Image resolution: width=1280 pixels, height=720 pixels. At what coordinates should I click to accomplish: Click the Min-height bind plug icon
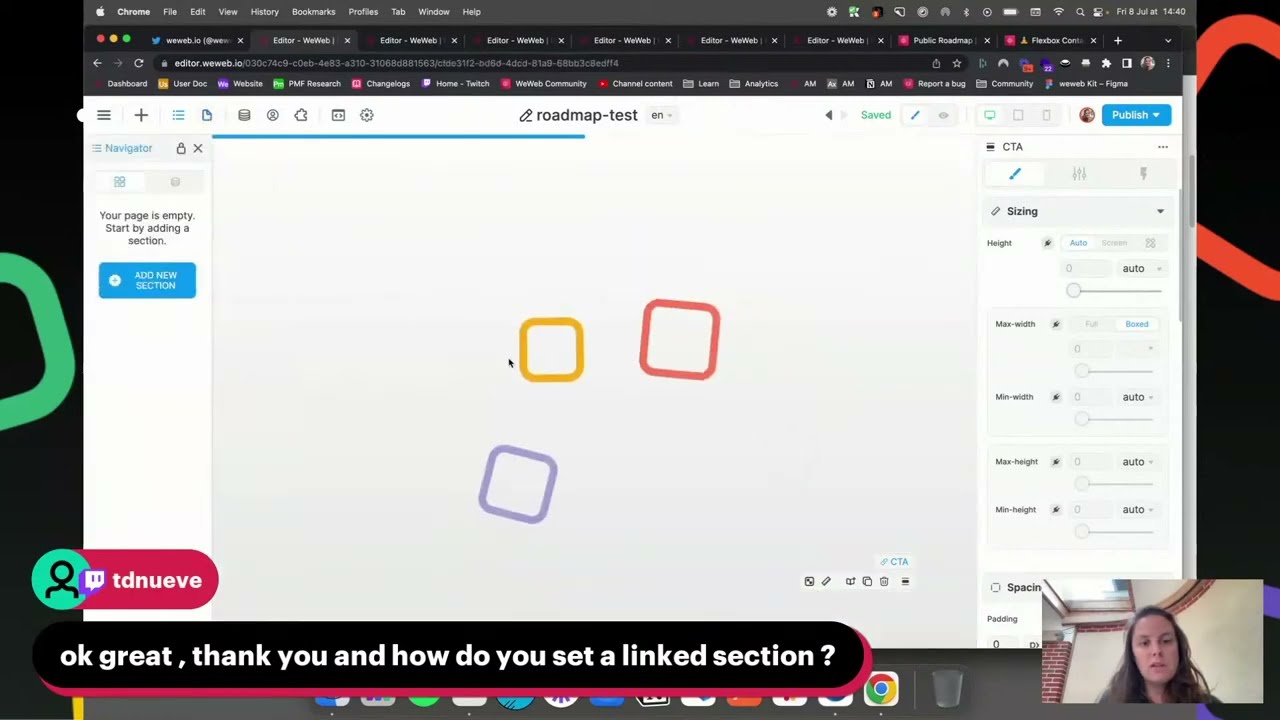click(x=1056, y=510)
